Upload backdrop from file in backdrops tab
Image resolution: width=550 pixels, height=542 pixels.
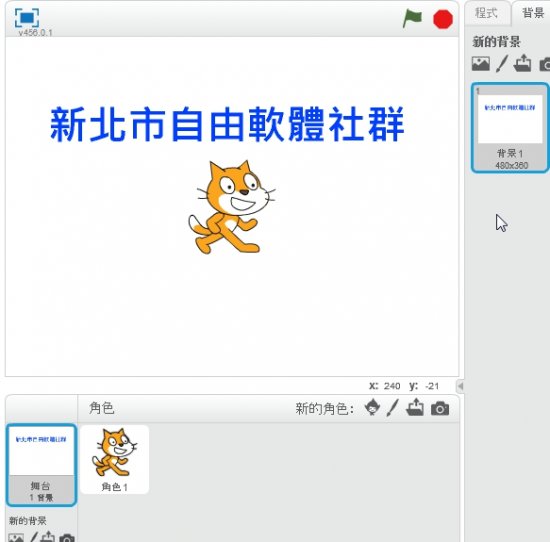coord(522,63)
